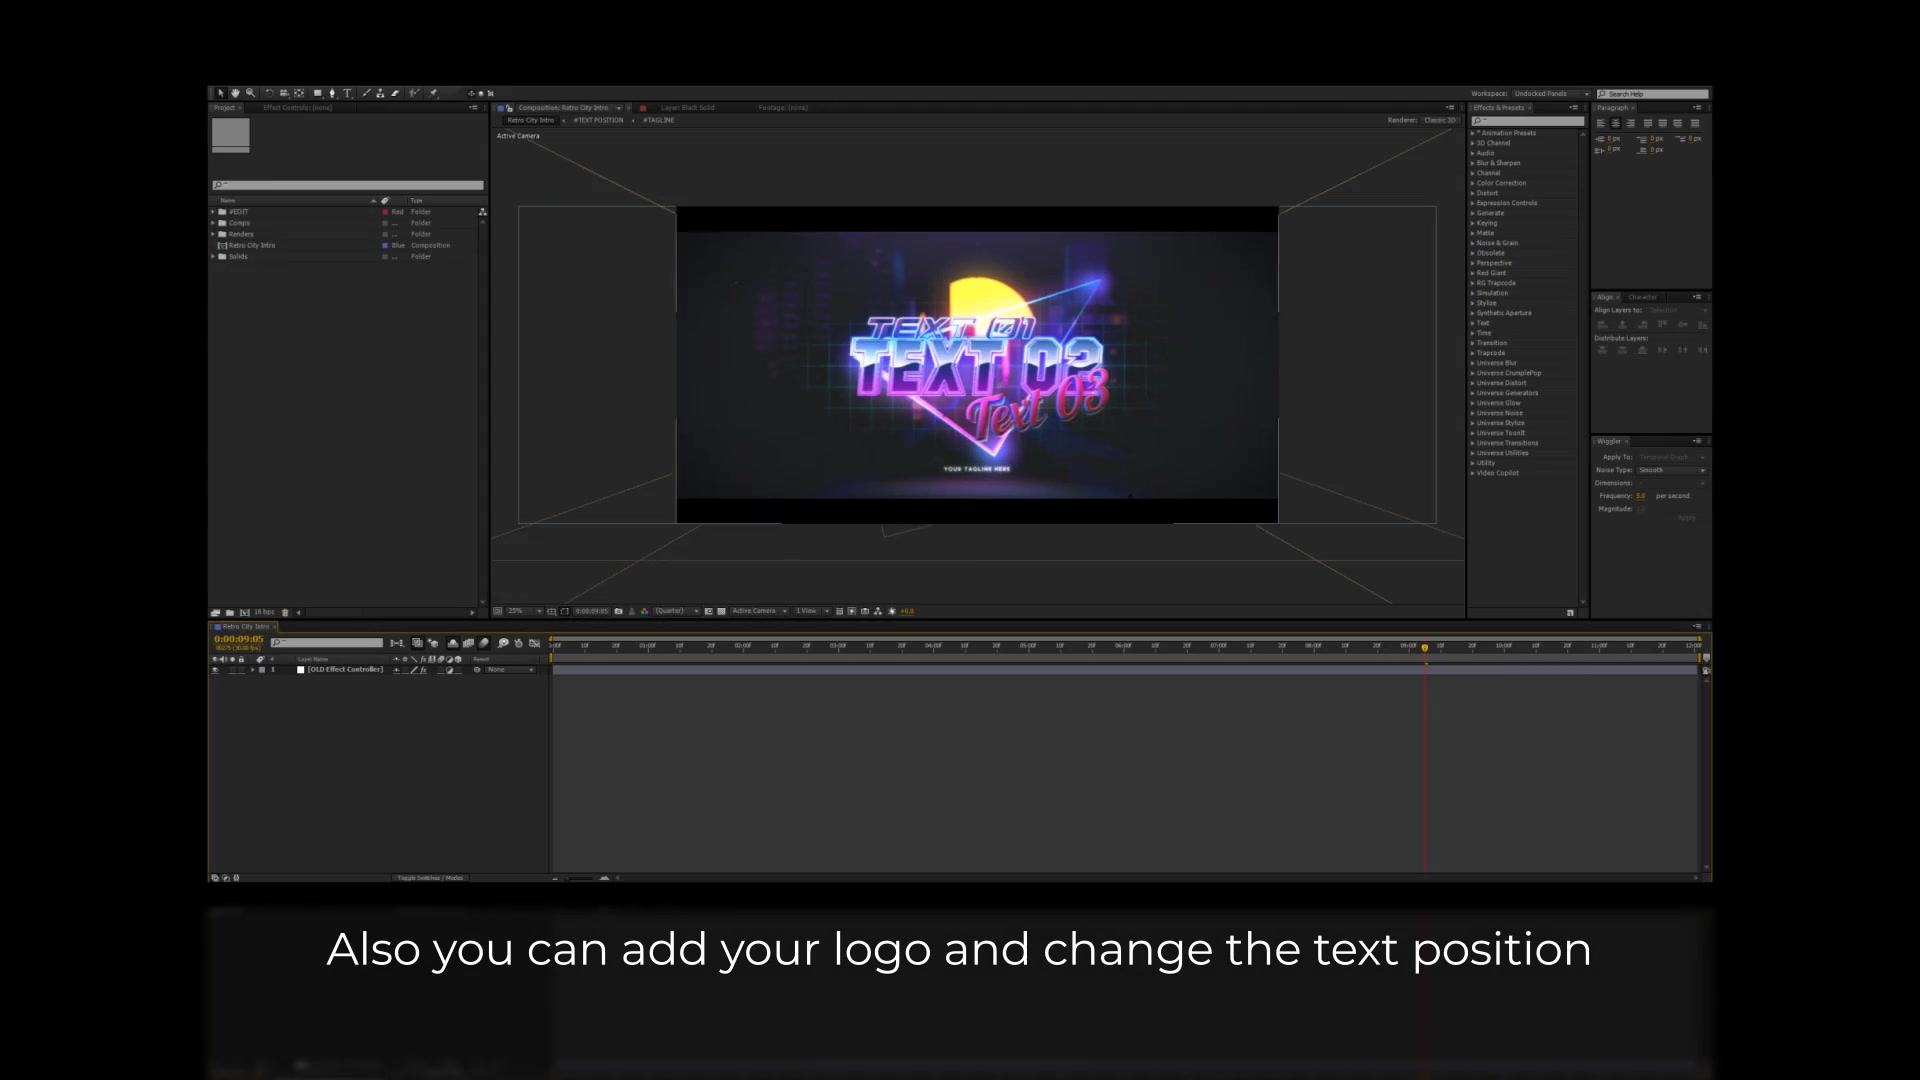Select the Wiggler panel tab

click(x=1609, y=441)
